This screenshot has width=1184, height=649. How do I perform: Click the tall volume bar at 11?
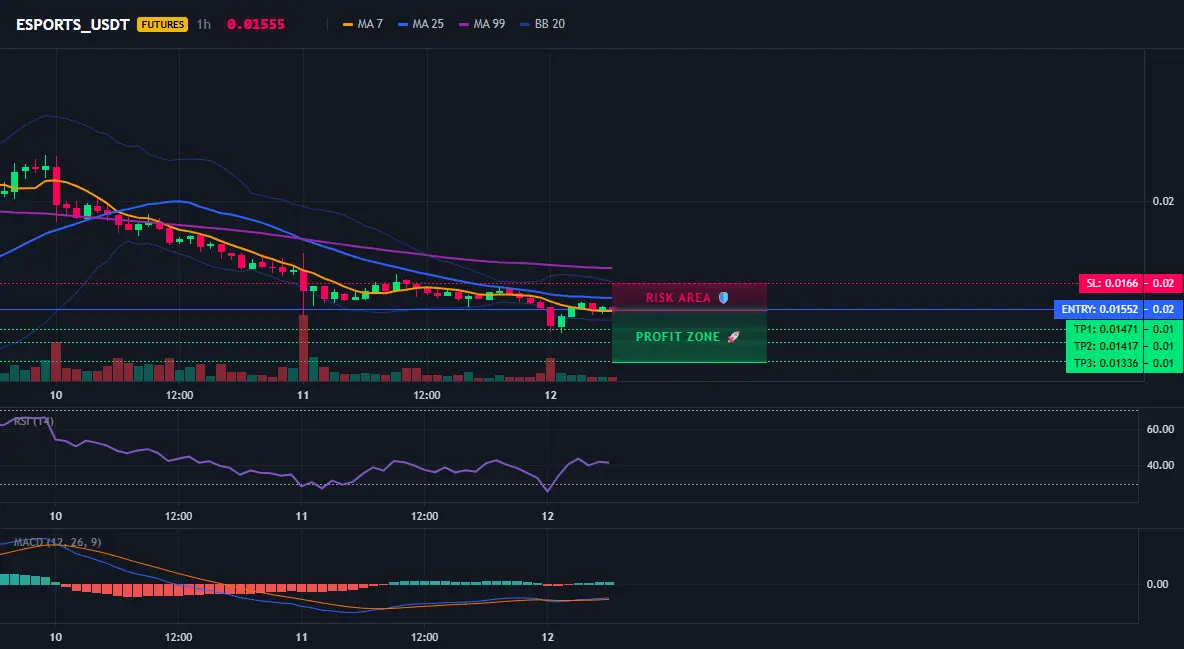[304, 348]
